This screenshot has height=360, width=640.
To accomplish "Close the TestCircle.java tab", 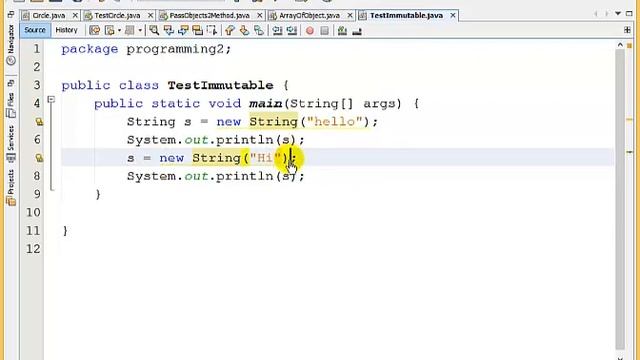I will (150, 16).
